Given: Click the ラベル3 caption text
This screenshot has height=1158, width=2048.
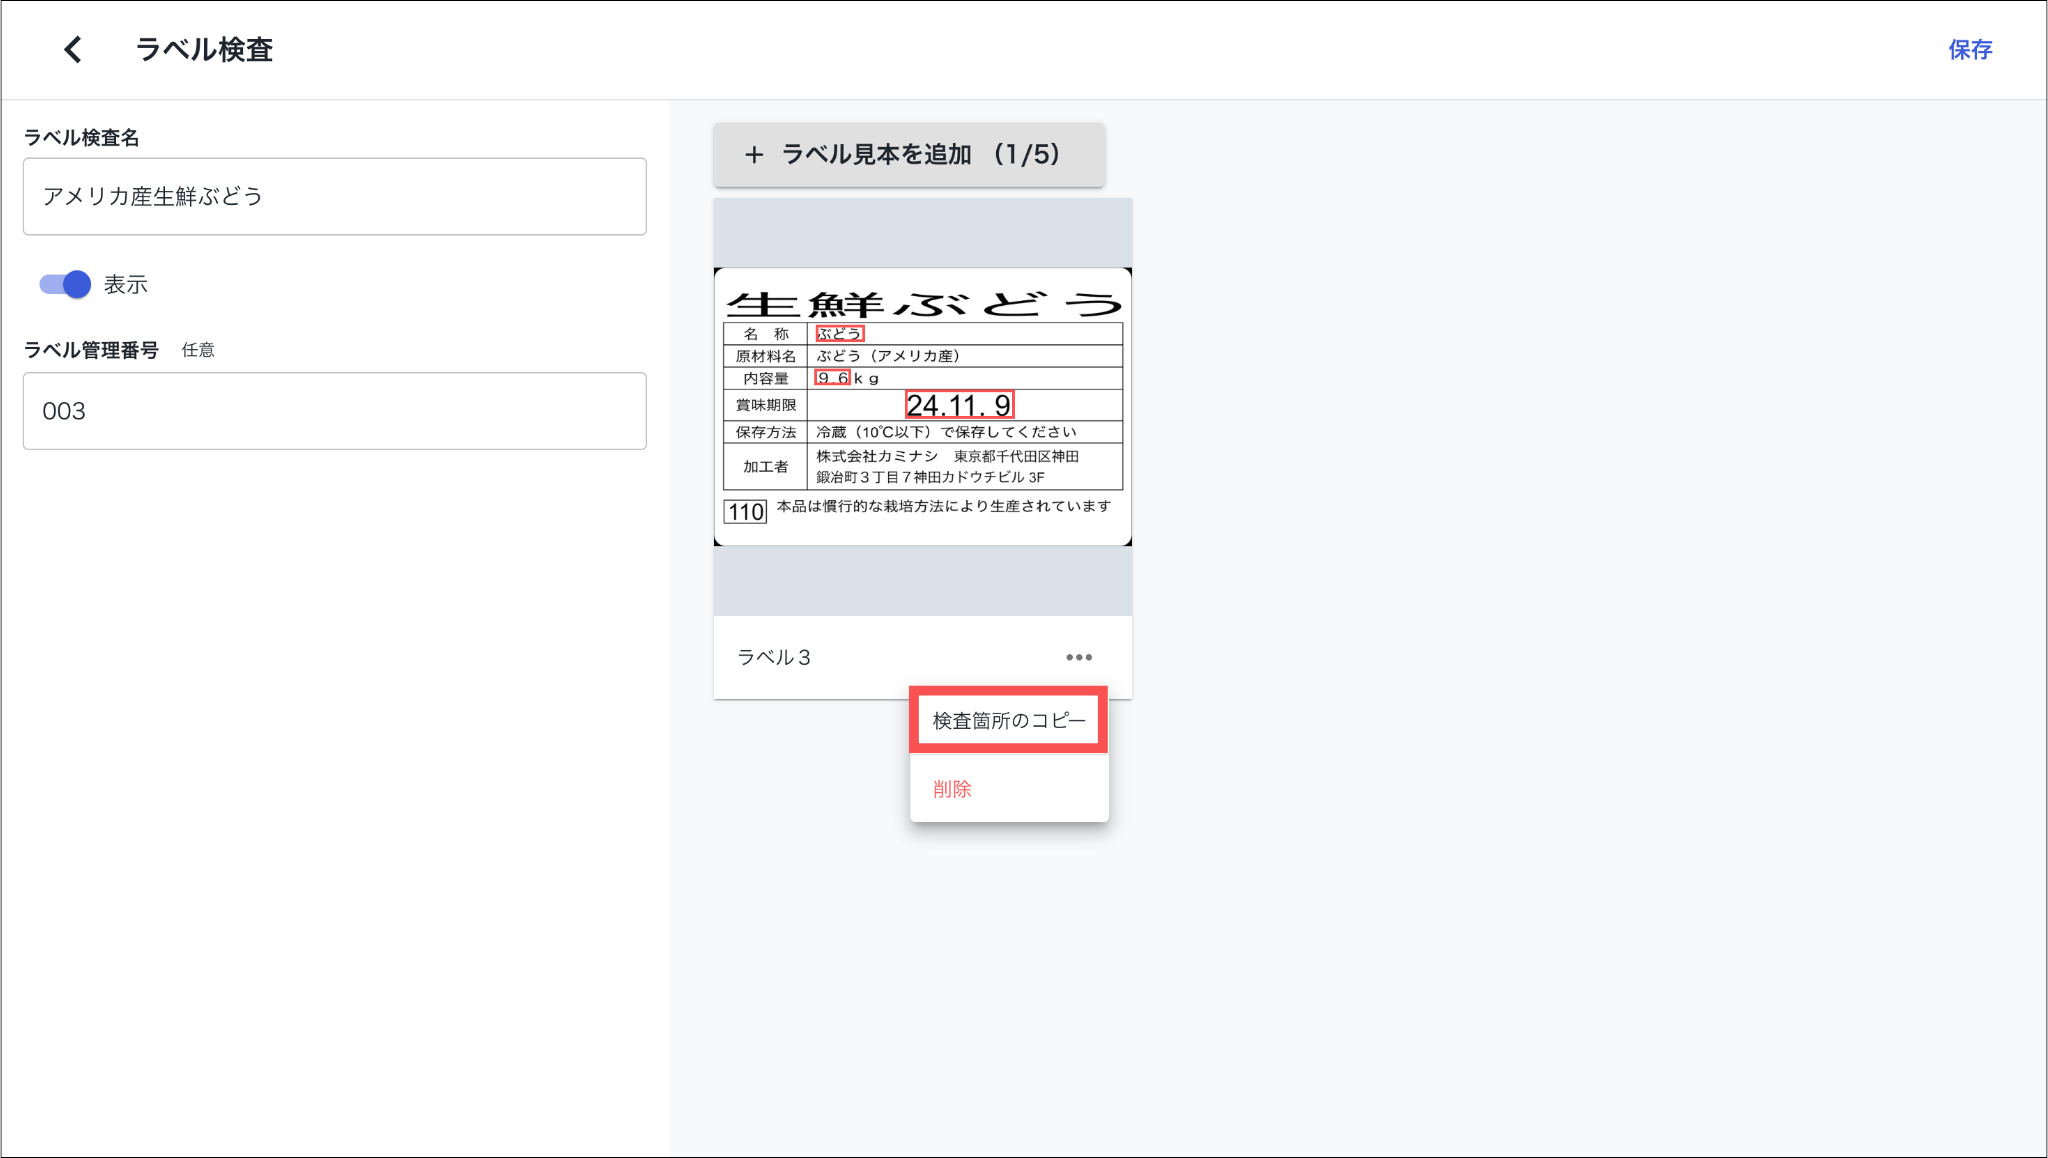Looking at the screenshot, I should pyautogui.click(x=774, y=657).
